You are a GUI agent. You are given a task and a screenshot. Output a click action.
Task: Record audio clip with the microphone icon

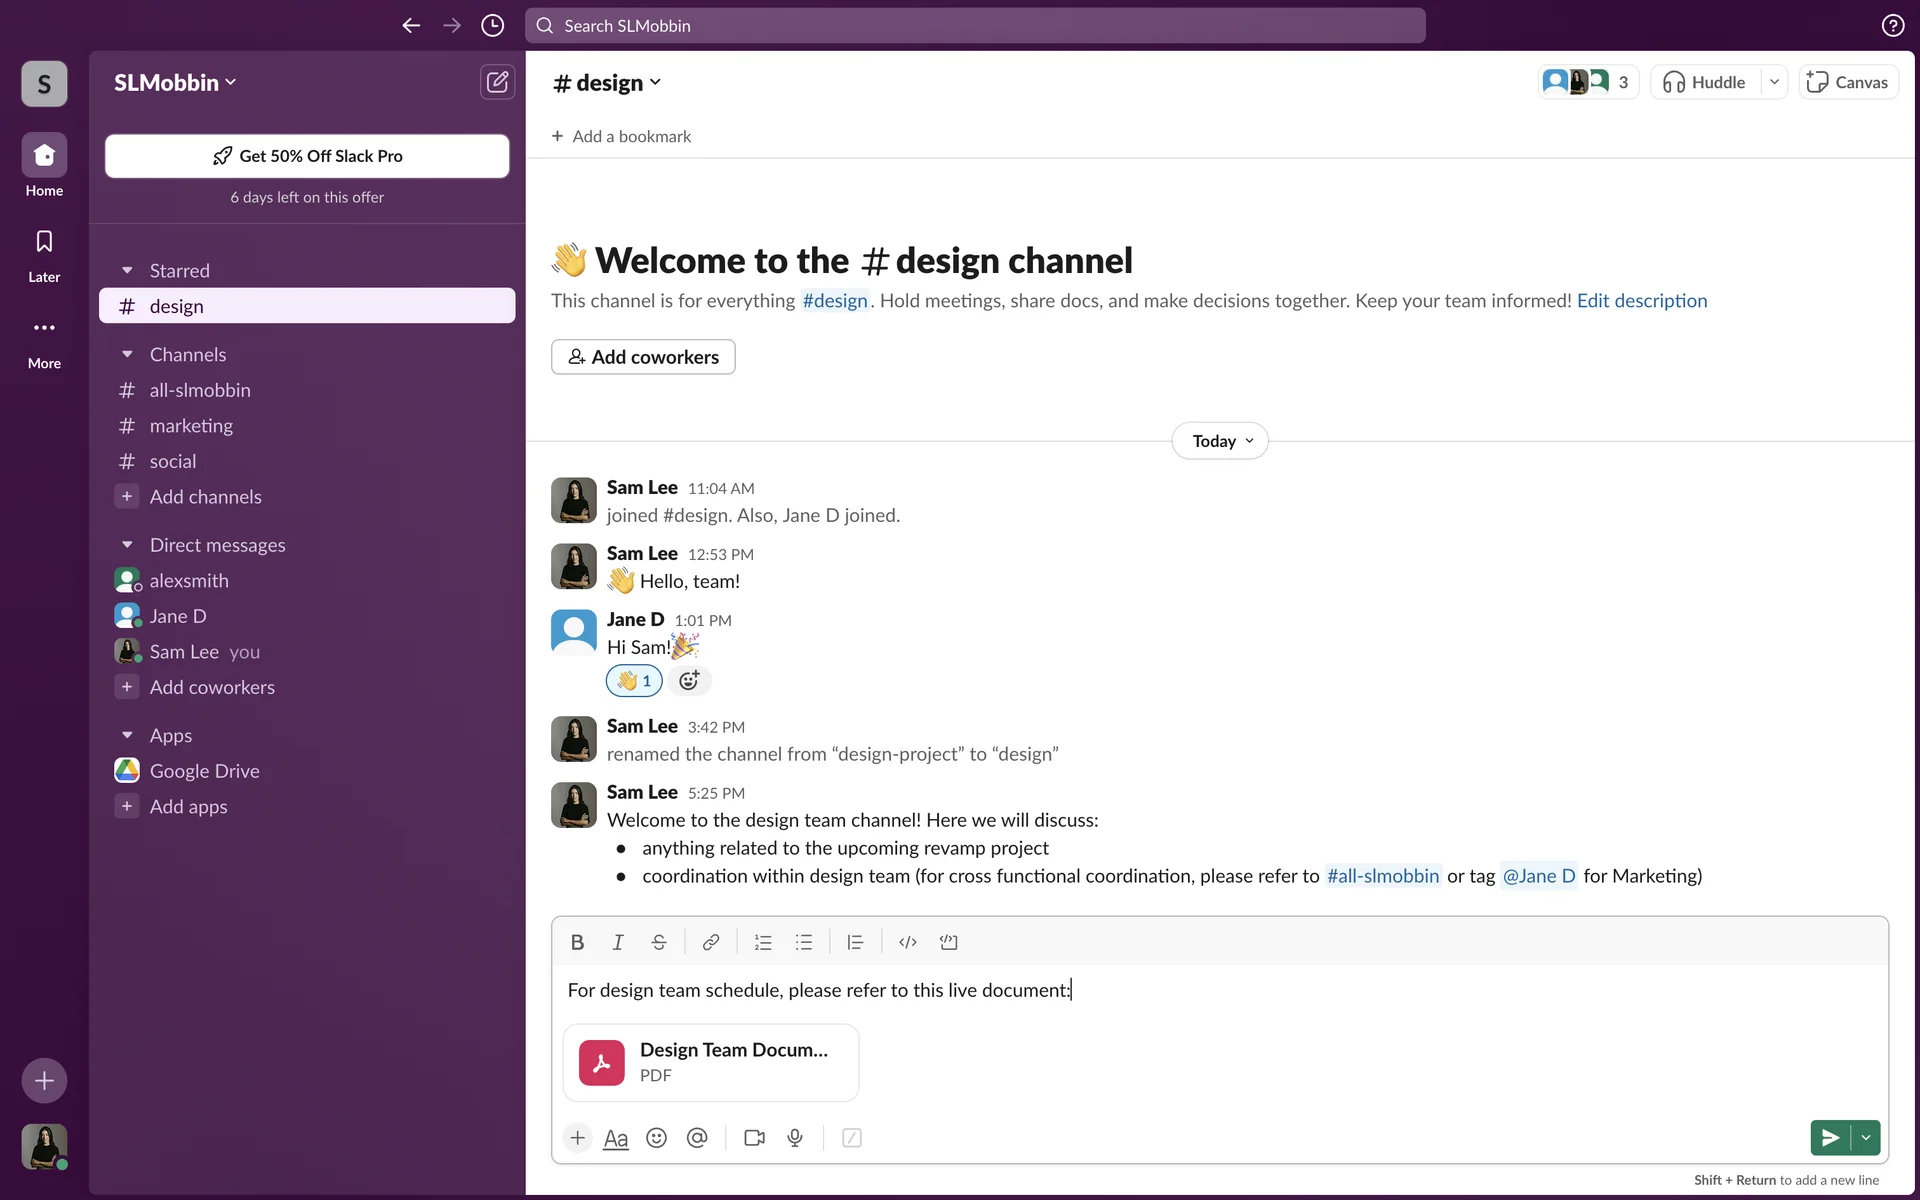(x=795, y=1138)
